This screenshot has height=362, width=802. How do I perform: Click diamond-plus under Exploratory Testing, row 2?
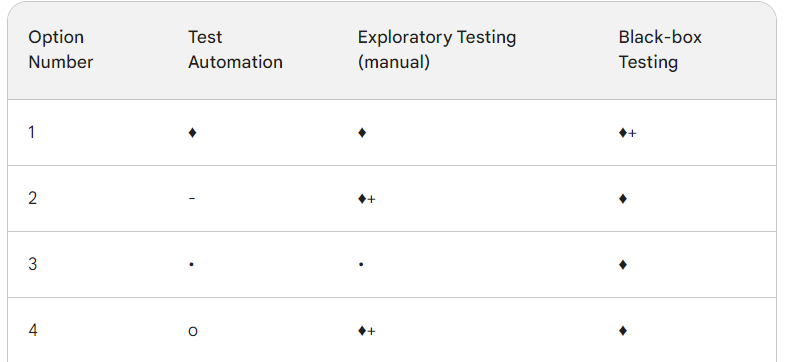[367, 199]
